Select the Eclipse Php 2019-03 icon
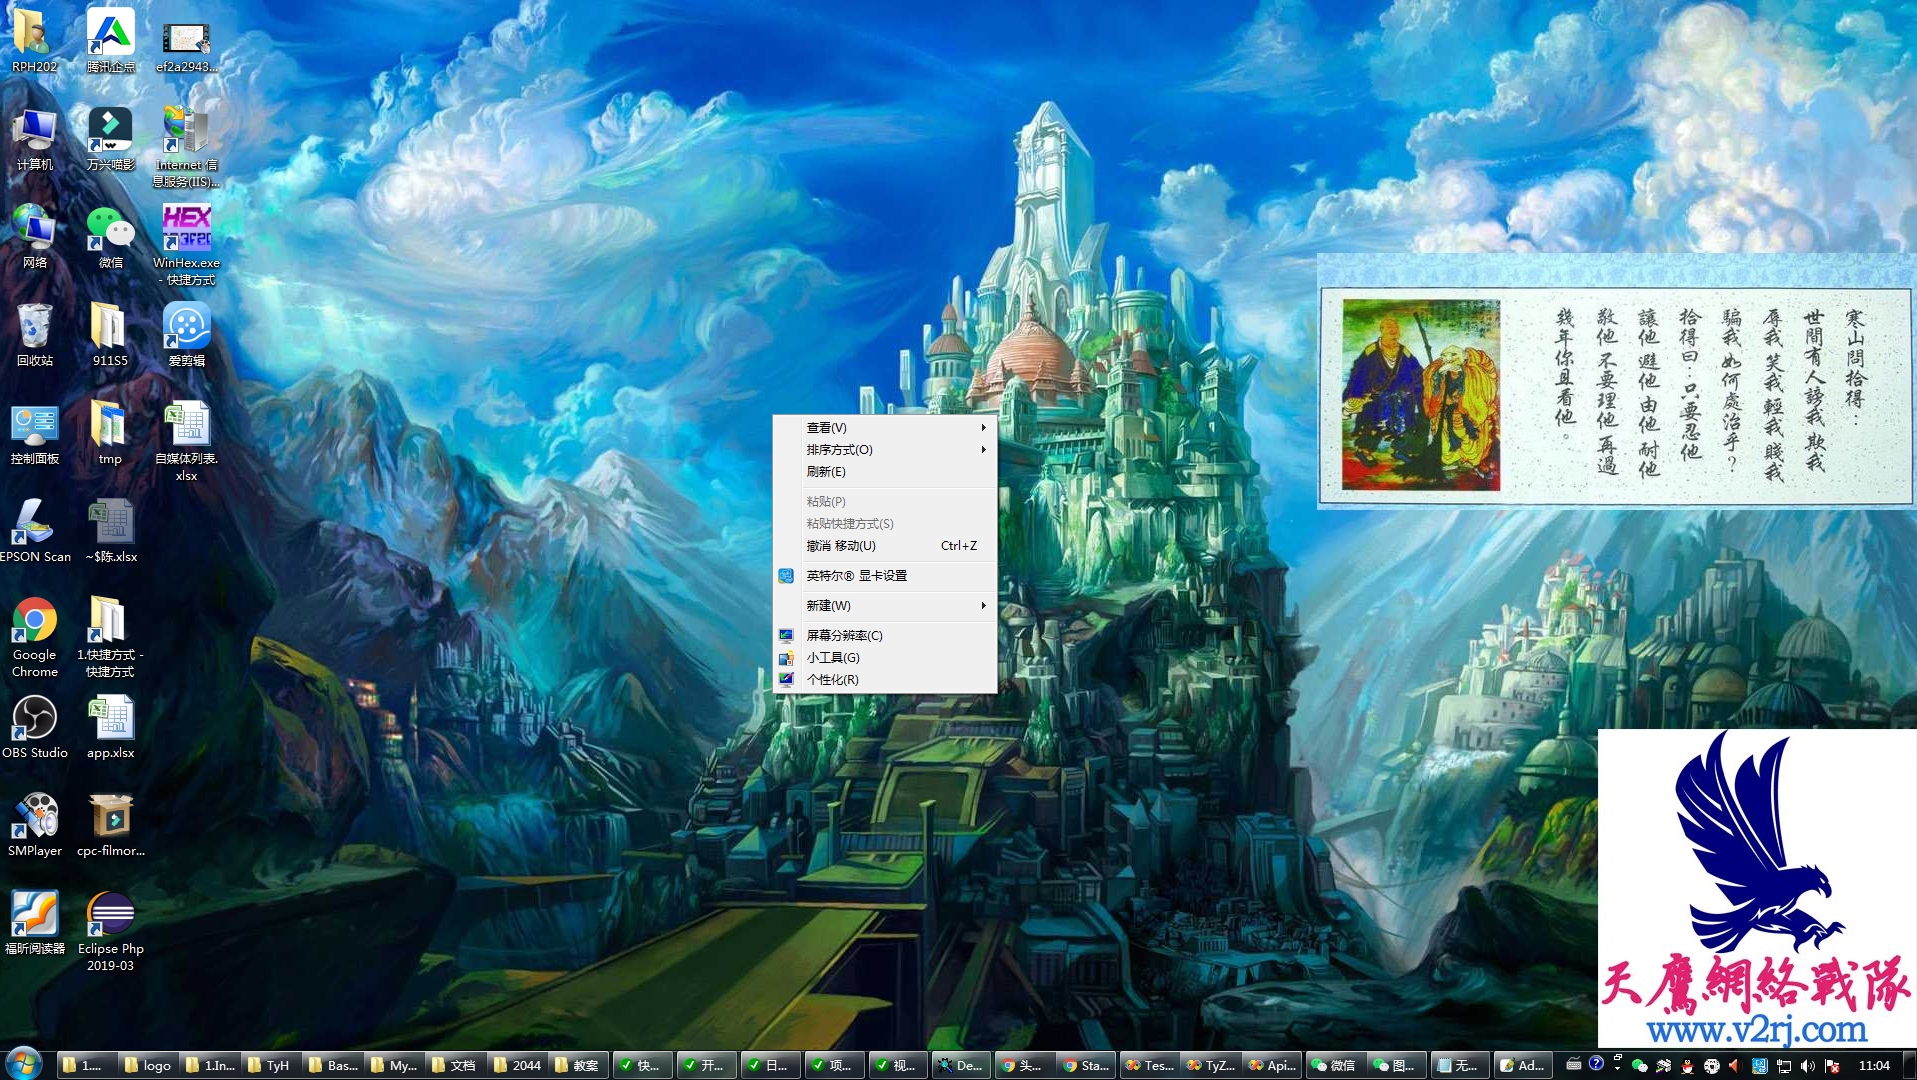The image size is (1917, 1080). (110, 916)
